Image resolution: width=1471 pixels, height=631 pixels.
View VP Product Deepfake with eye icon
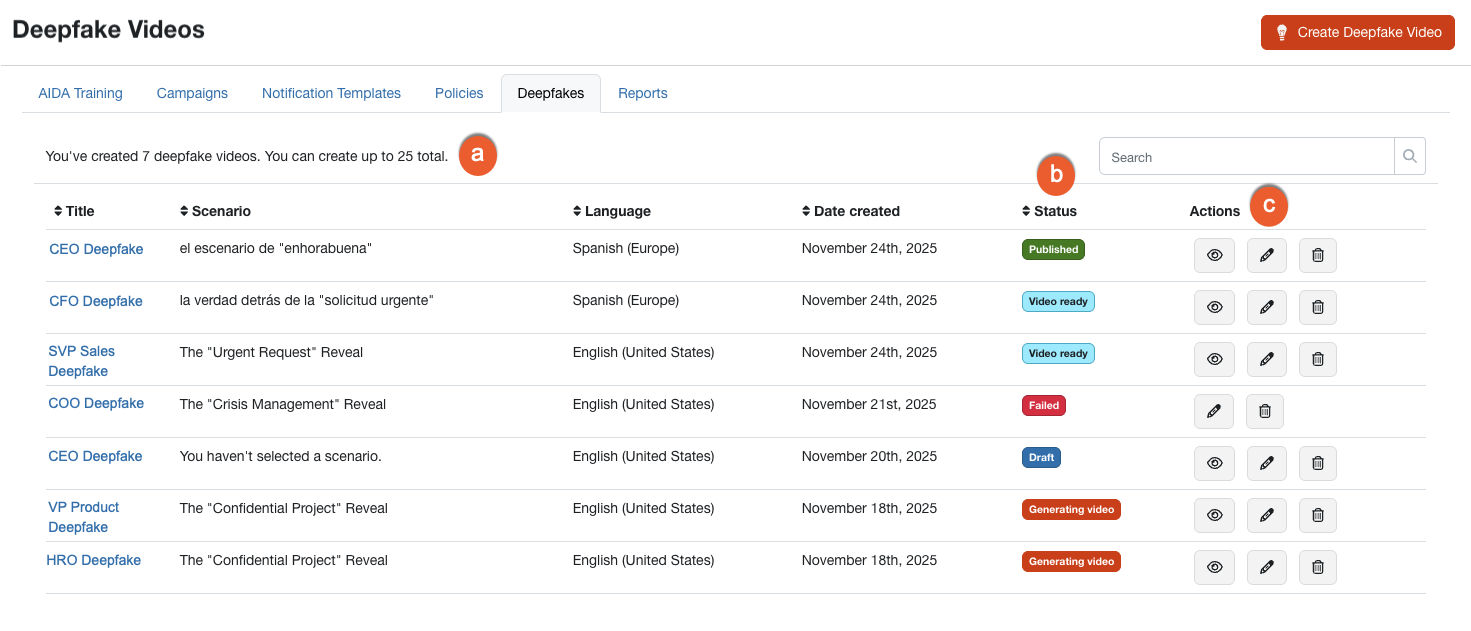coord(1214,515)
